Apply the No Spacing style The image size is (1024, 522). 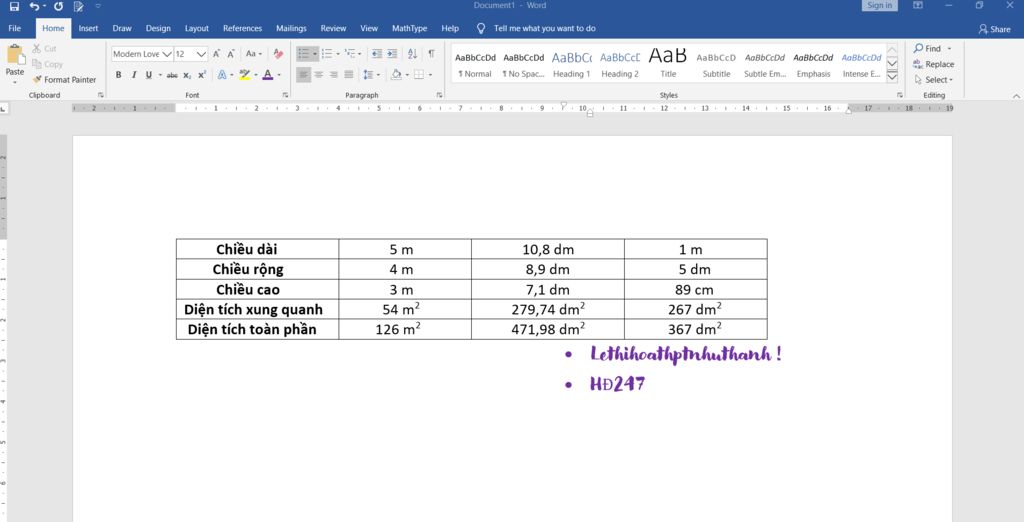point(523,64)
